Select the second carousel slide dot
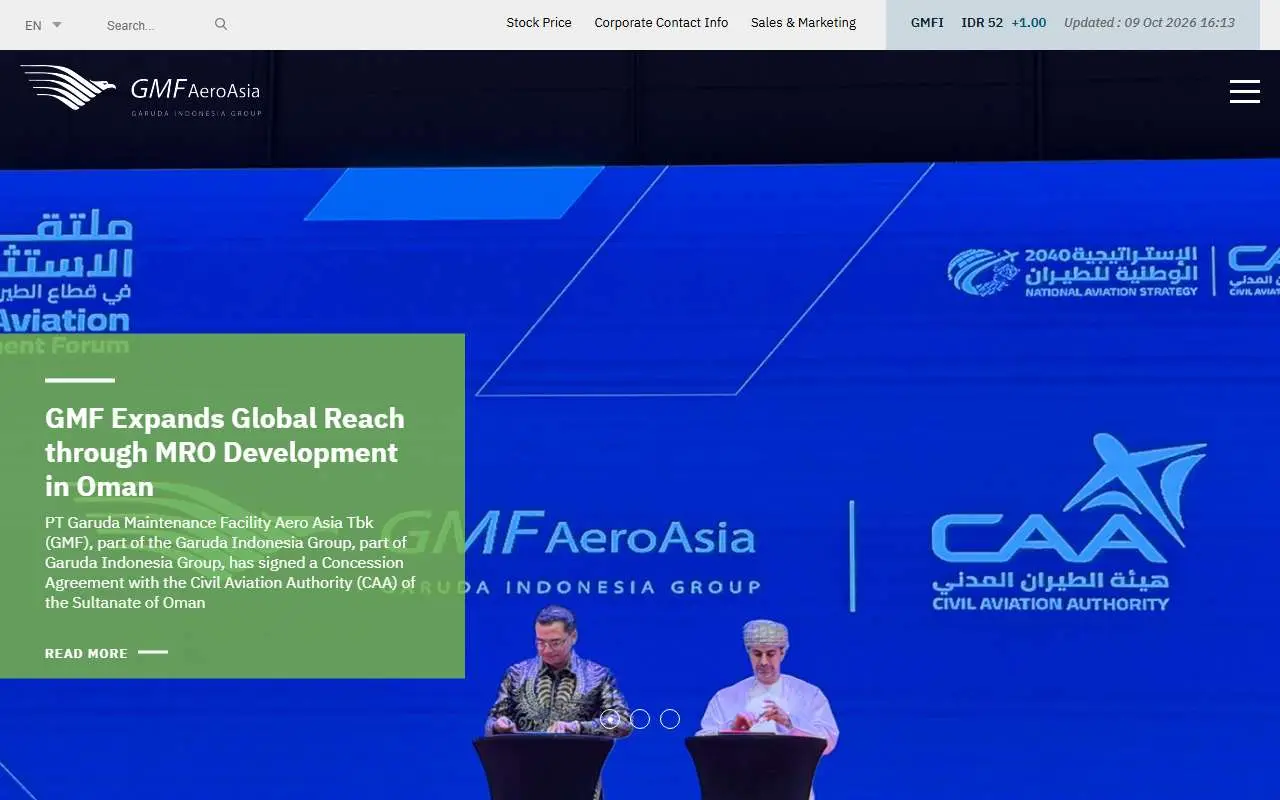Screen dimensions: 1280x800 pyautogui.click(x=640, y=719)
